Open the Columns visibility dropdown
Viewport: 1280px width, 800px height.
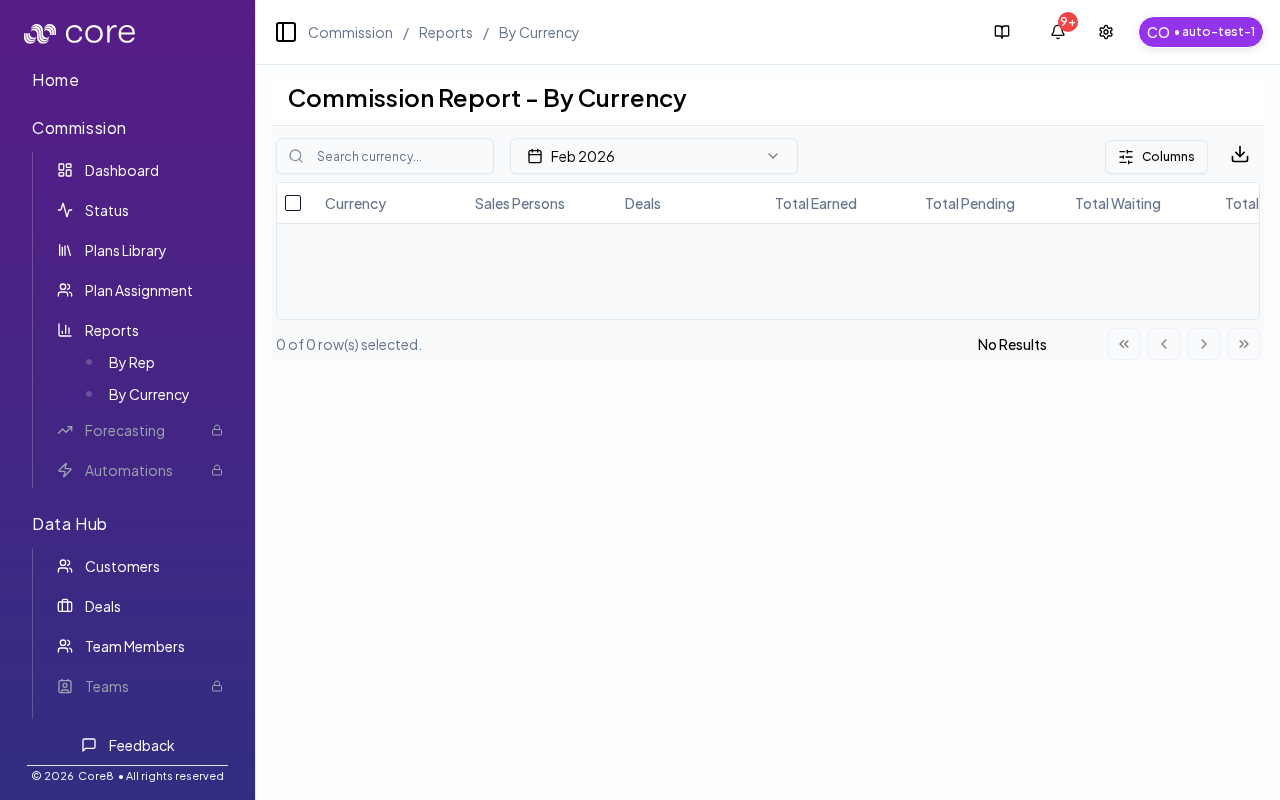pos(1156,157)
